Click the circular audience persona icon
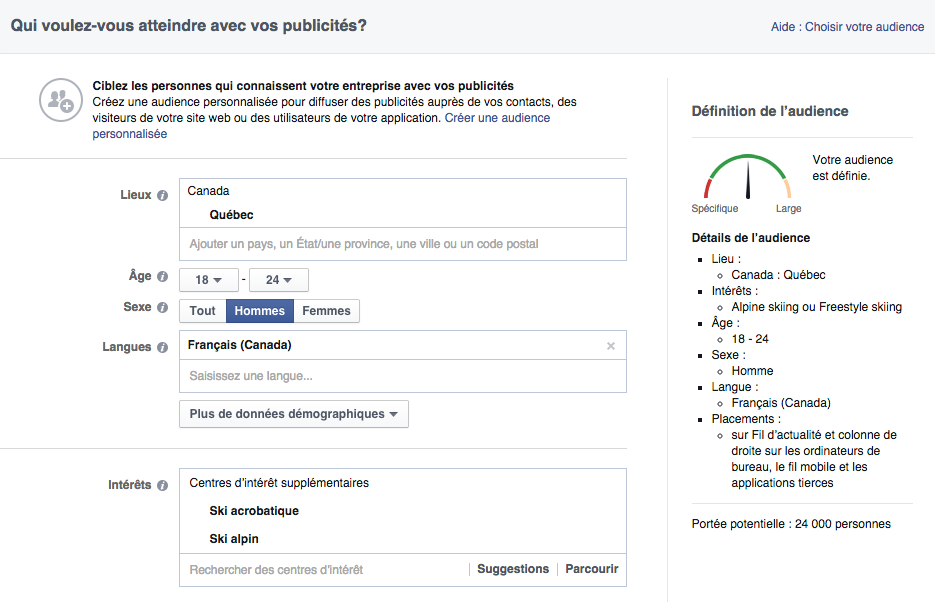This screenshot has height=602, width=935. [x=60, y=101]
